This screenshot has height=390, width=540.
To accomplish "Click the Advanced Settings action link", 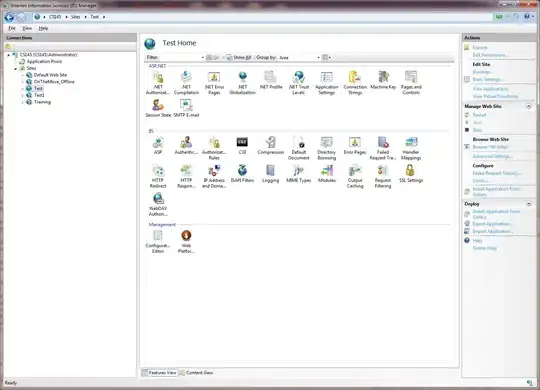I will point(492,156).
